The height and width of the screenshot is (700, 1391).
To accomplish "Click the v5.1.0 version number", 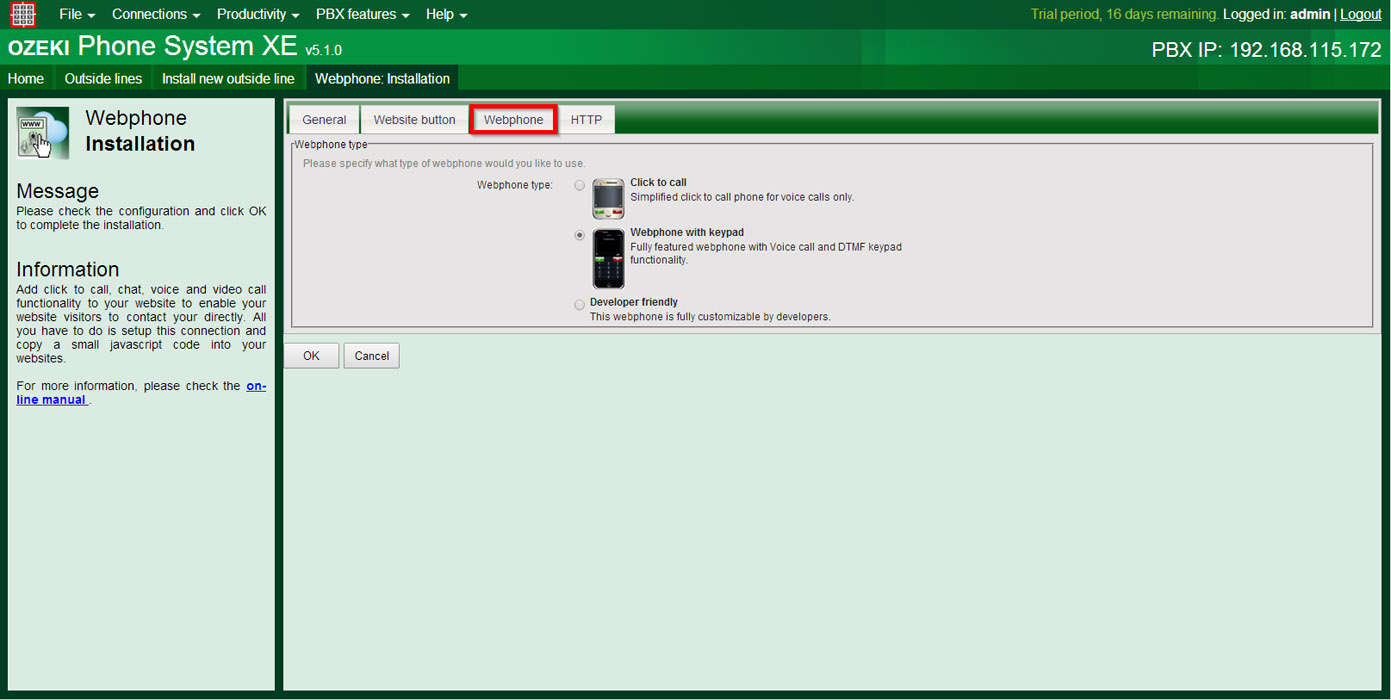I will coord(324,50).
